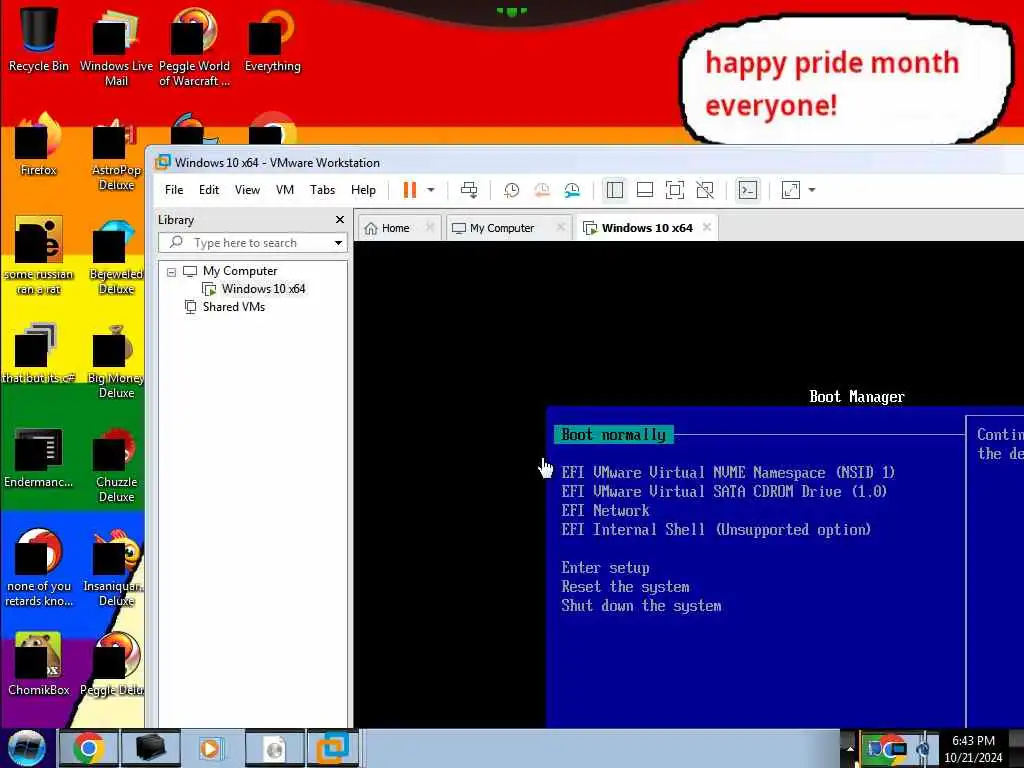Select Shut down the system

pos(641,605)
